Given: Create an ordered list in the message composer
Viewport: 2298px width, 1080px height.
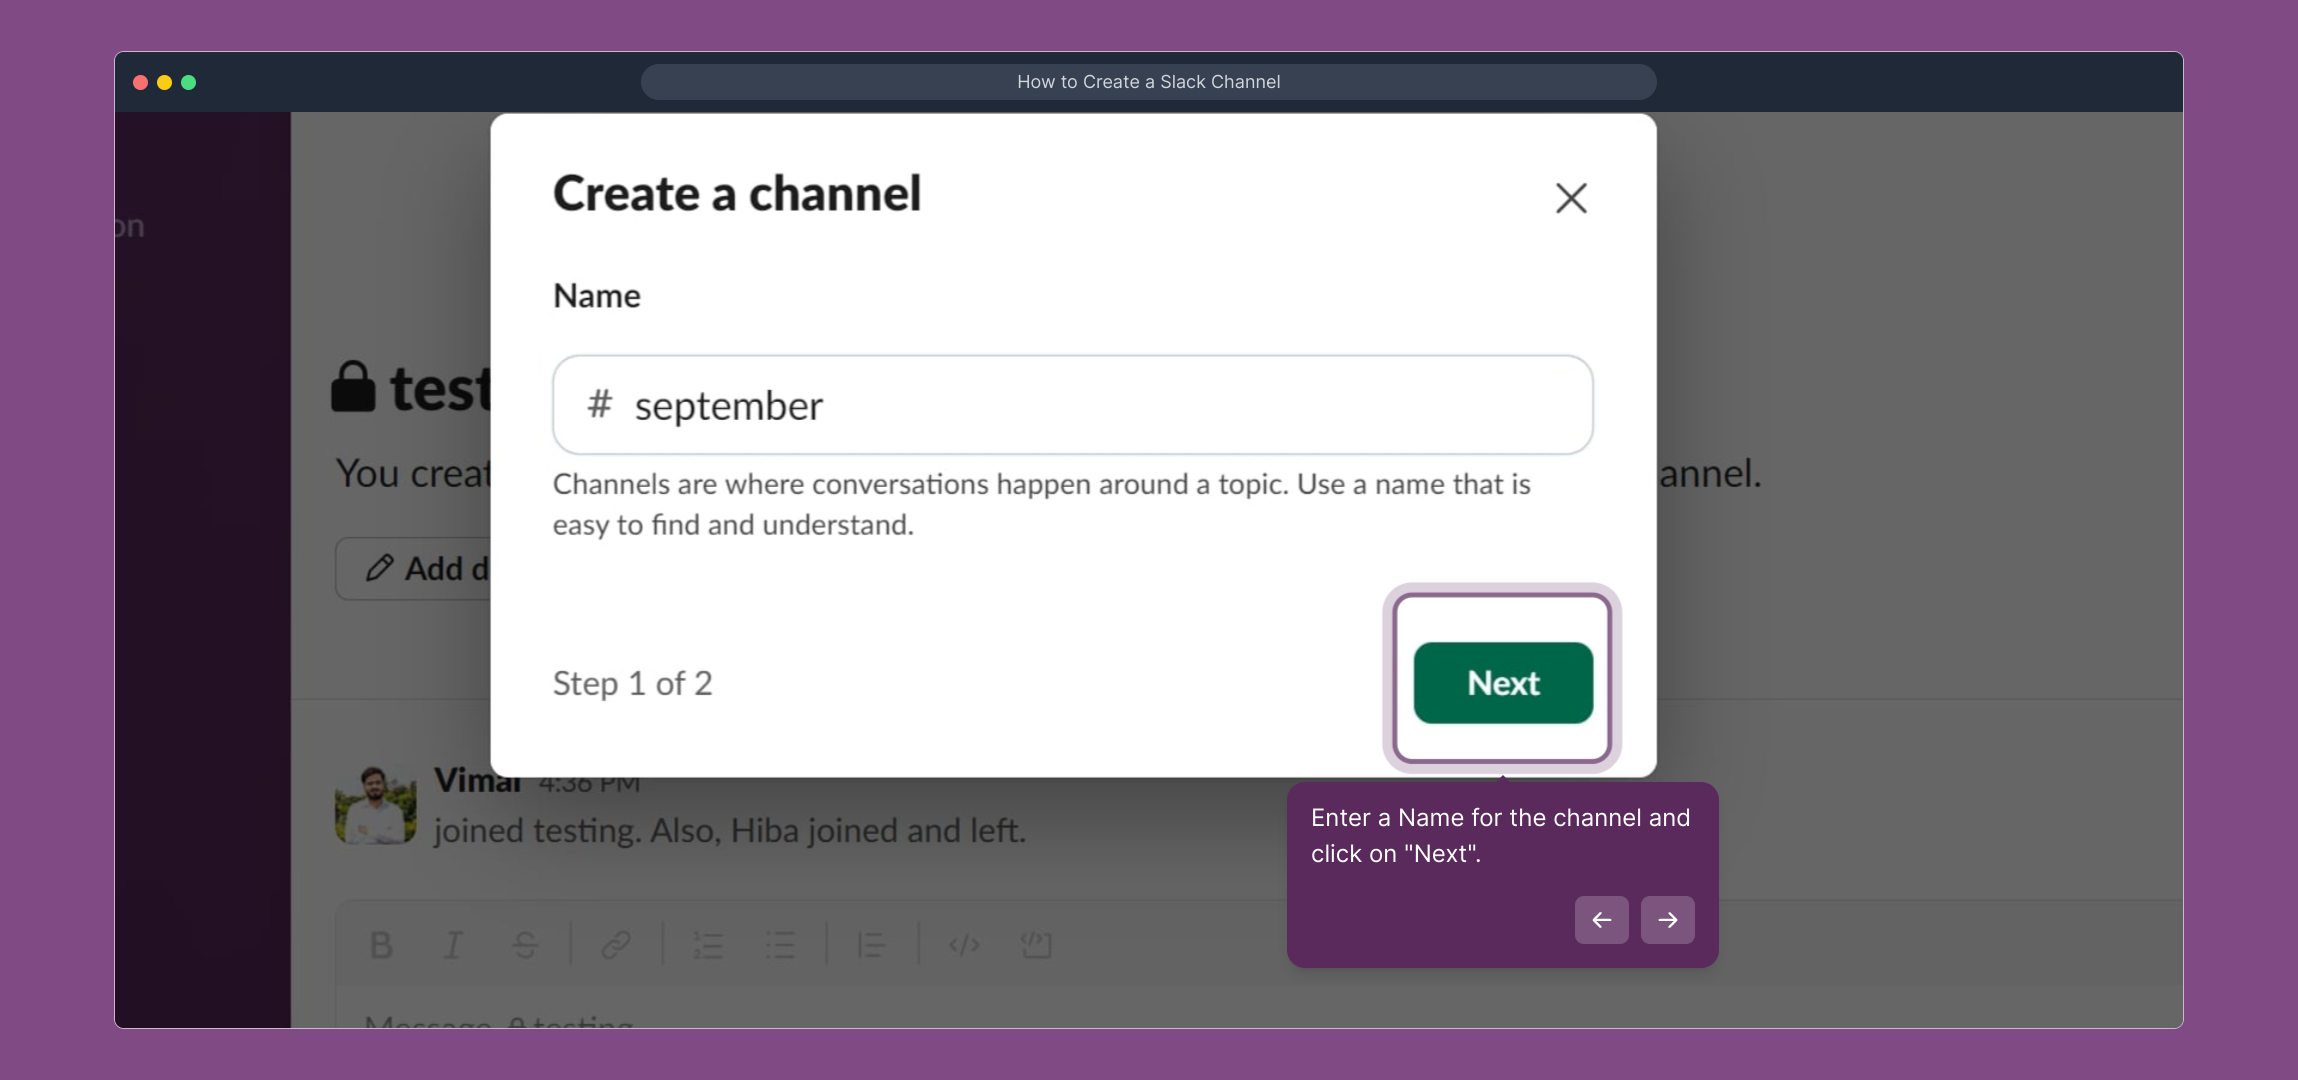Looking at the screenshot, I should pyautogui.click(x=707, y=945).
